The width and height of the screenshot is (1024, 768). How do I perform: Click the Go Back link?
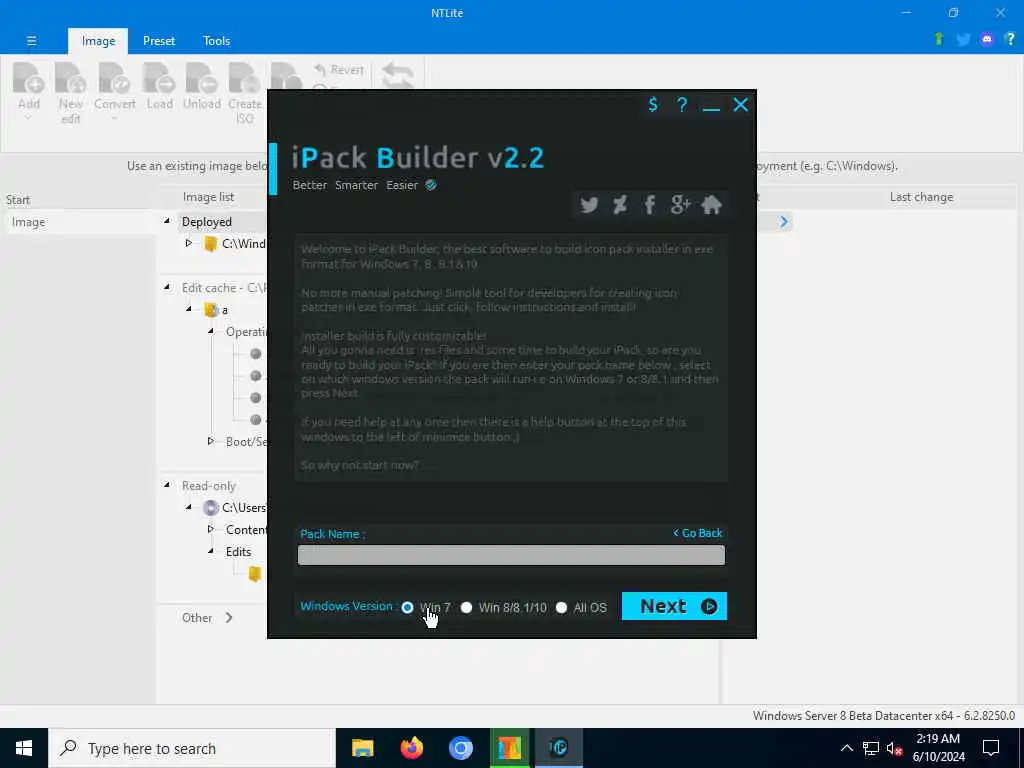pyautogui.click(x=697, y=533)
